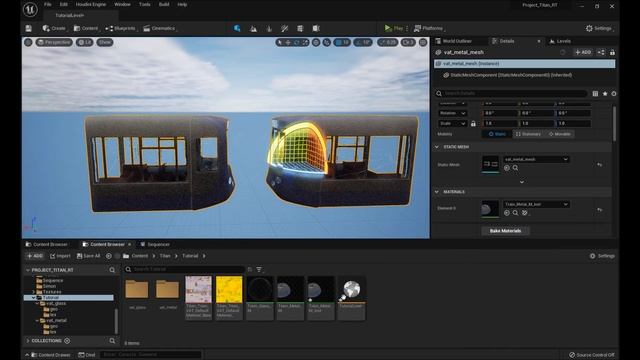Click the Search Details input field

(x=514, y=93)
